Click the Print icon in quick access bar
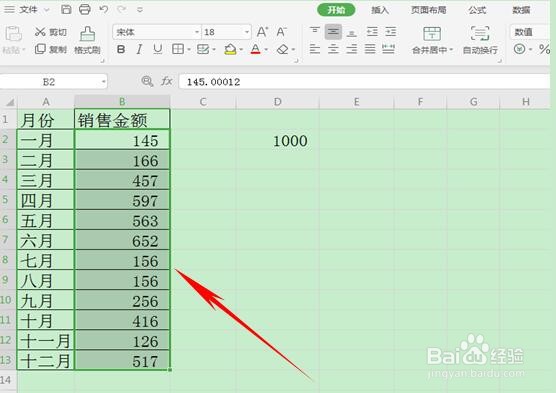556x393 pixels. pyautogui.click(x=85, y=10)
